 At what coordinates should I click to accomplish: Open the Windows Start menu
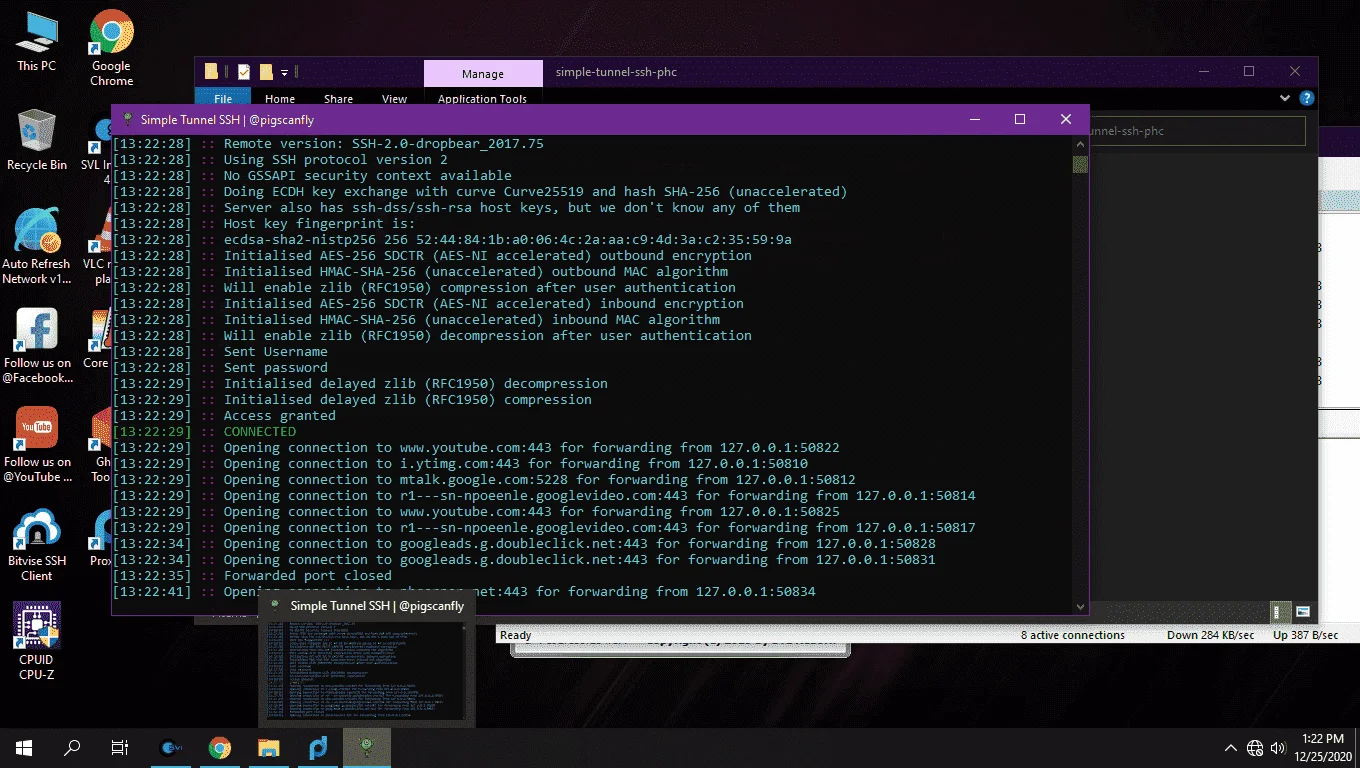pyautogui.click(x=24, y=747)
